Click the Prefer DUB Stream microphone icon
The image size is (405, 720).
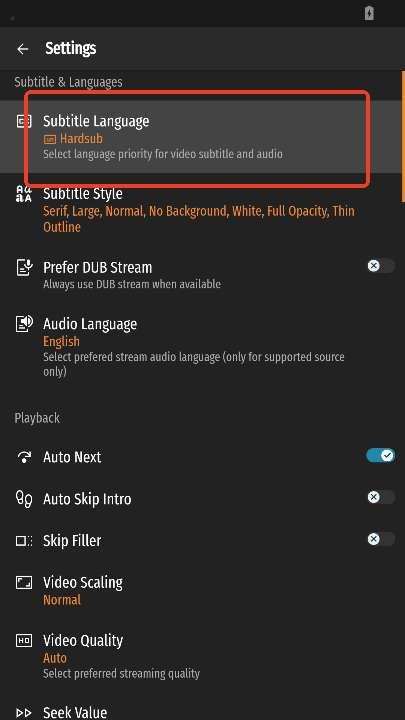[24, 267]
